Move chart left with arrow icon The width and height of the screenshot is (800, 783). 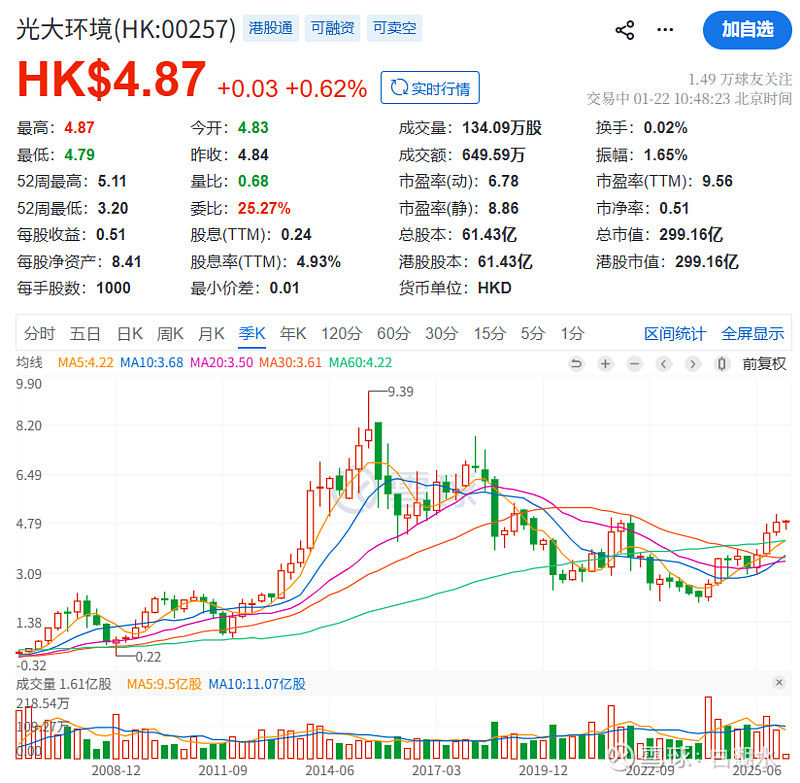tap(663, 364)
